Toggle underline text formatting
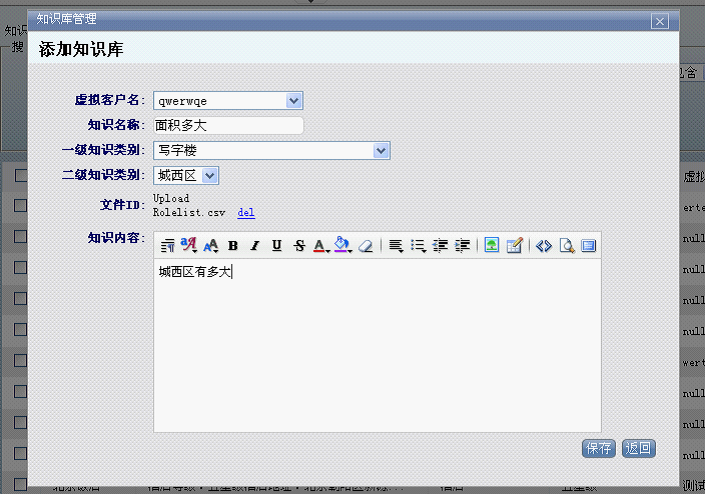The height and width of the screenshot is (494, 705). 277,245
